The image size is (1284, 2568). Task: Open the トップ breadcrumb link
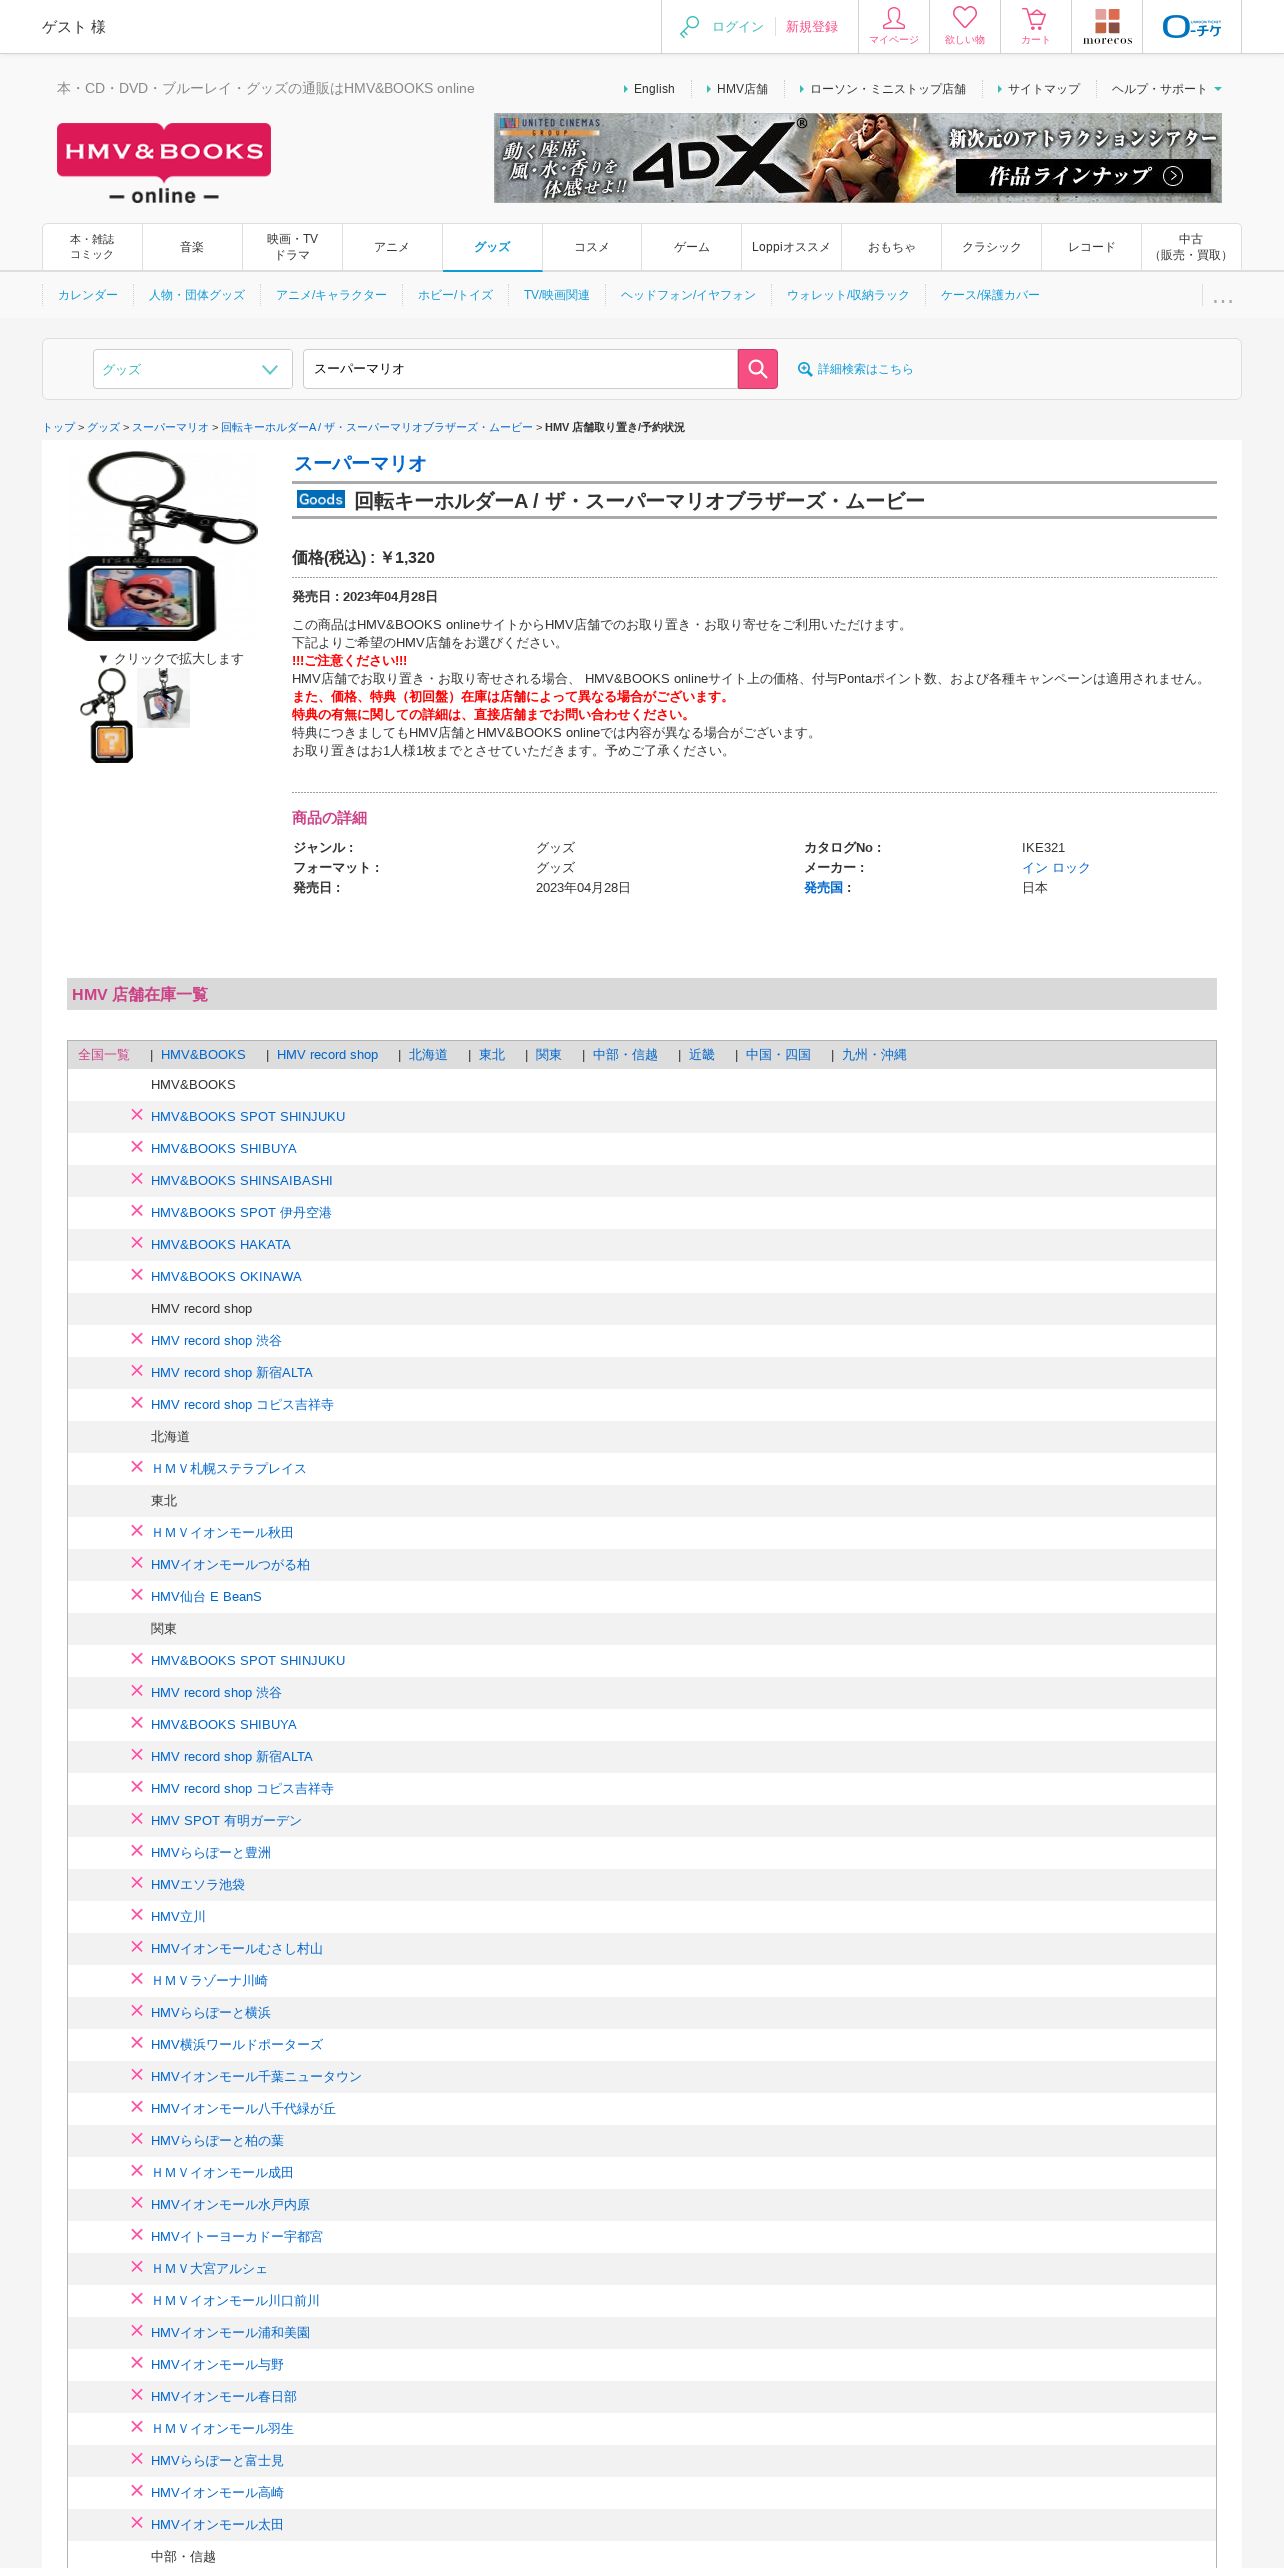58,427
